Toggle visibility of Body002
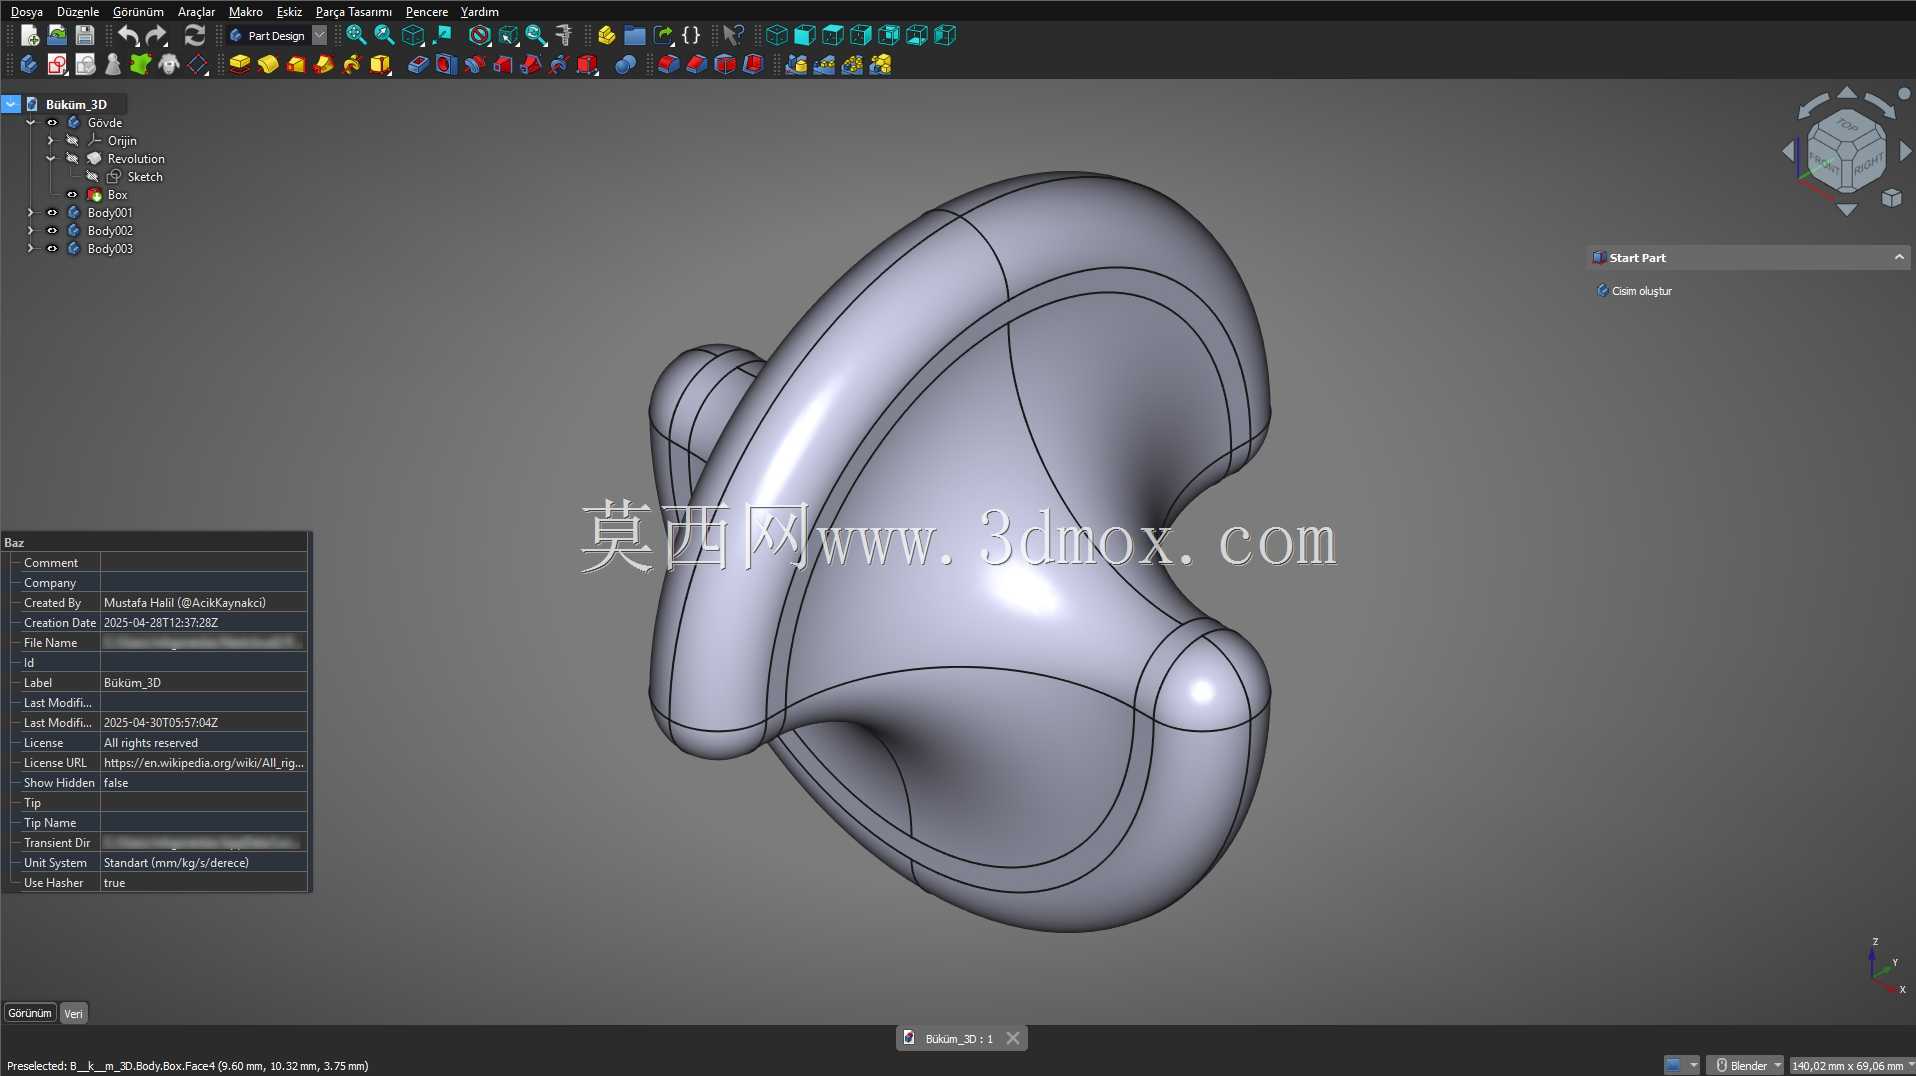Screen dimensions: 1916x1076 tap(52, 231)
